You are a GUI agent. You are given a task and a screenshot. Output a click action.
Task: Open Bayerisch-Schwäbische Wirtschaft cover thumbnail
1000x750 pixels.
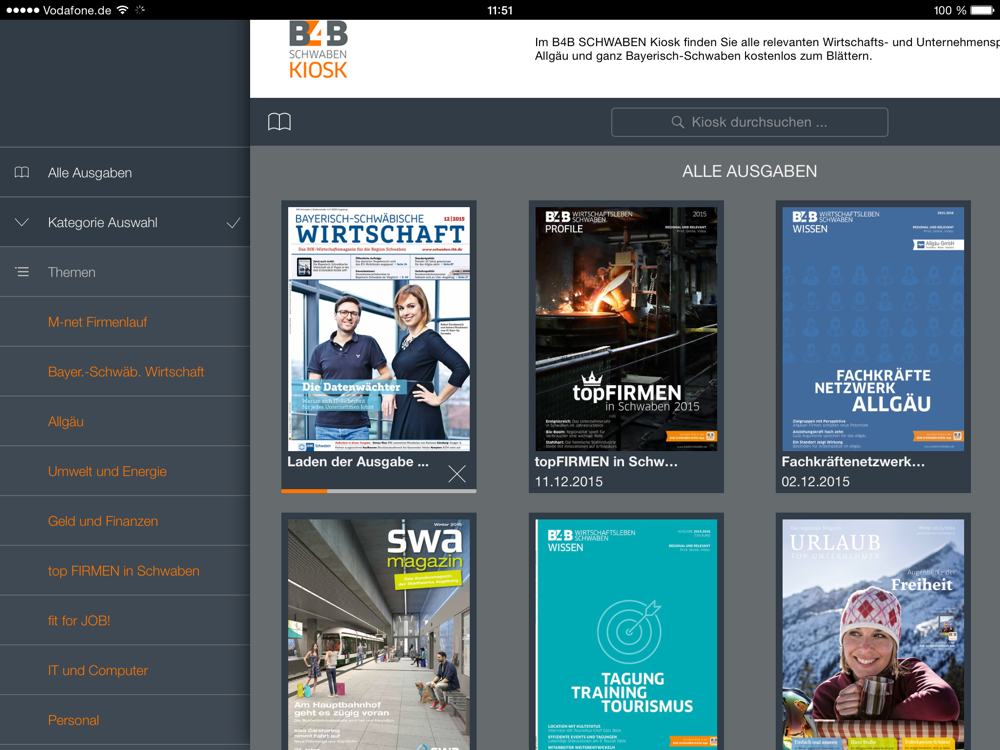pyautogui.click(x=379, y=328)
